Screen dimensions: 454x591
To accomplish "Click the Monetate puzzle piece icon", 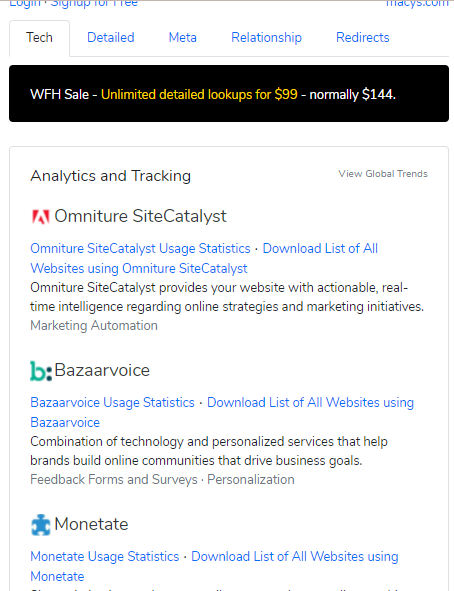I will pyautogui.click(x=40, y=525).
